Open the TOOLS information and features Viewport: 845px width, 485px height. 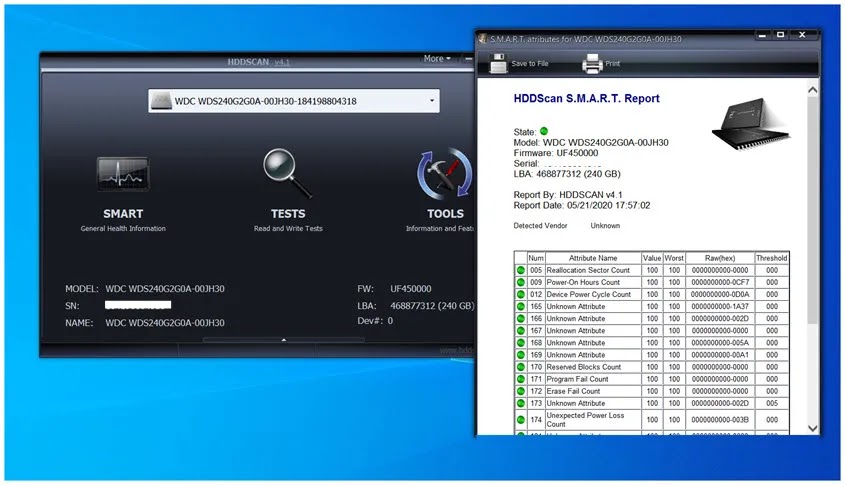click(443, 191)
